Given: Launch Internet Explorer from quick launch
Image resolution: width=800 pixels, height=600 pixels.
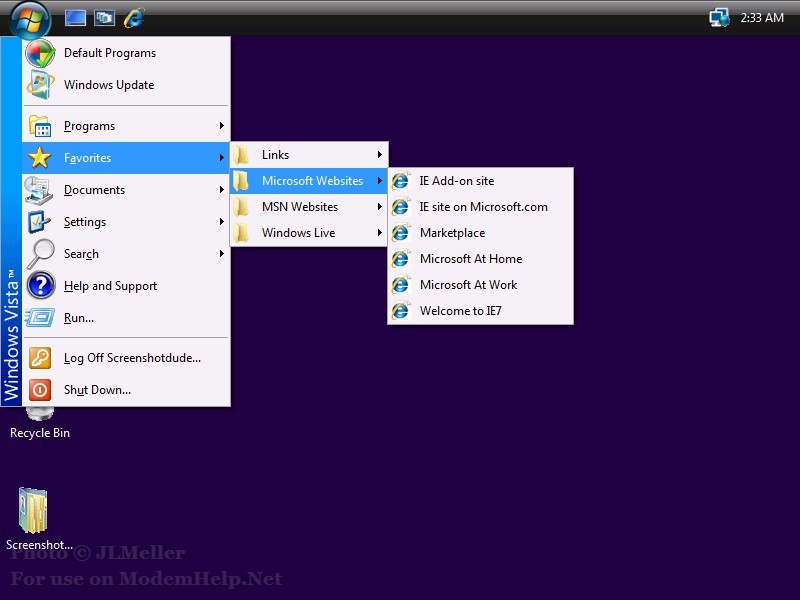Looking at the screenshot, I should pos(134,18).
